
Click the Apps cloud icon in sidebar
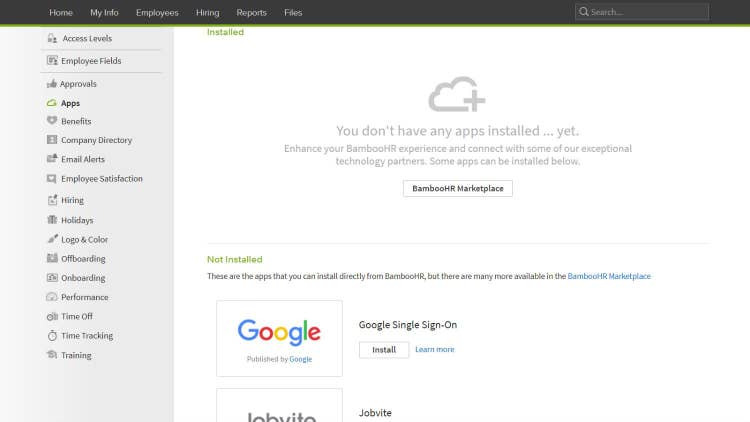pyautogui.click(x=52, y=103)
